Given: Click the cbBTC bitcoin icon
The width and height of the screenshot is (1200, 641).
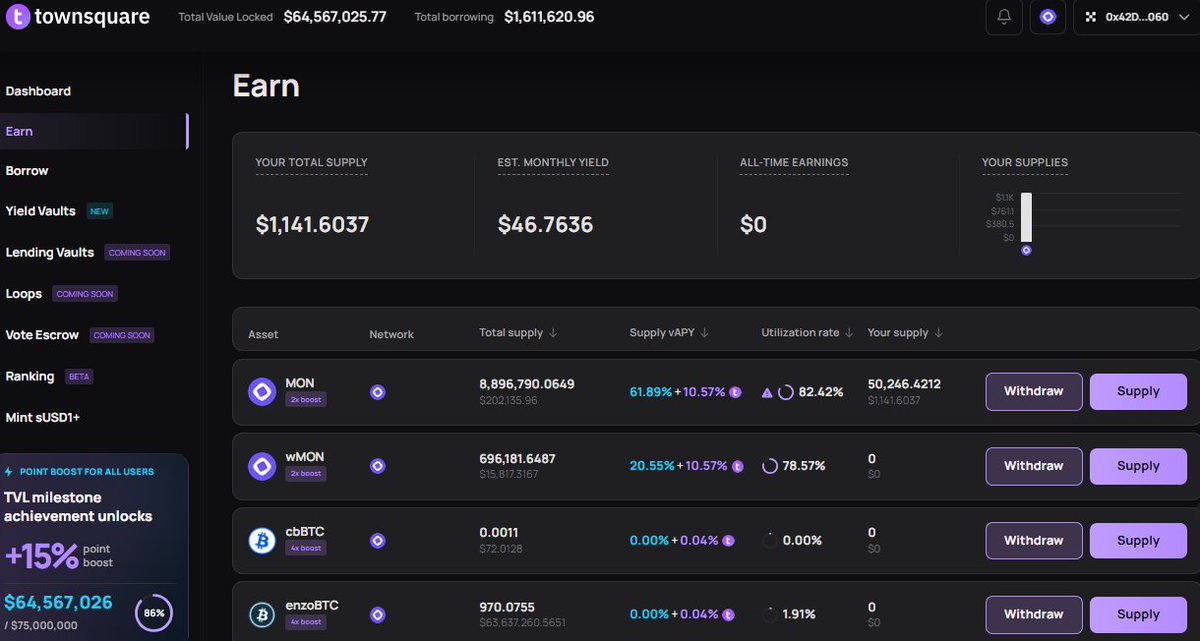Looking at the screenshot, I should click(262, 540).
